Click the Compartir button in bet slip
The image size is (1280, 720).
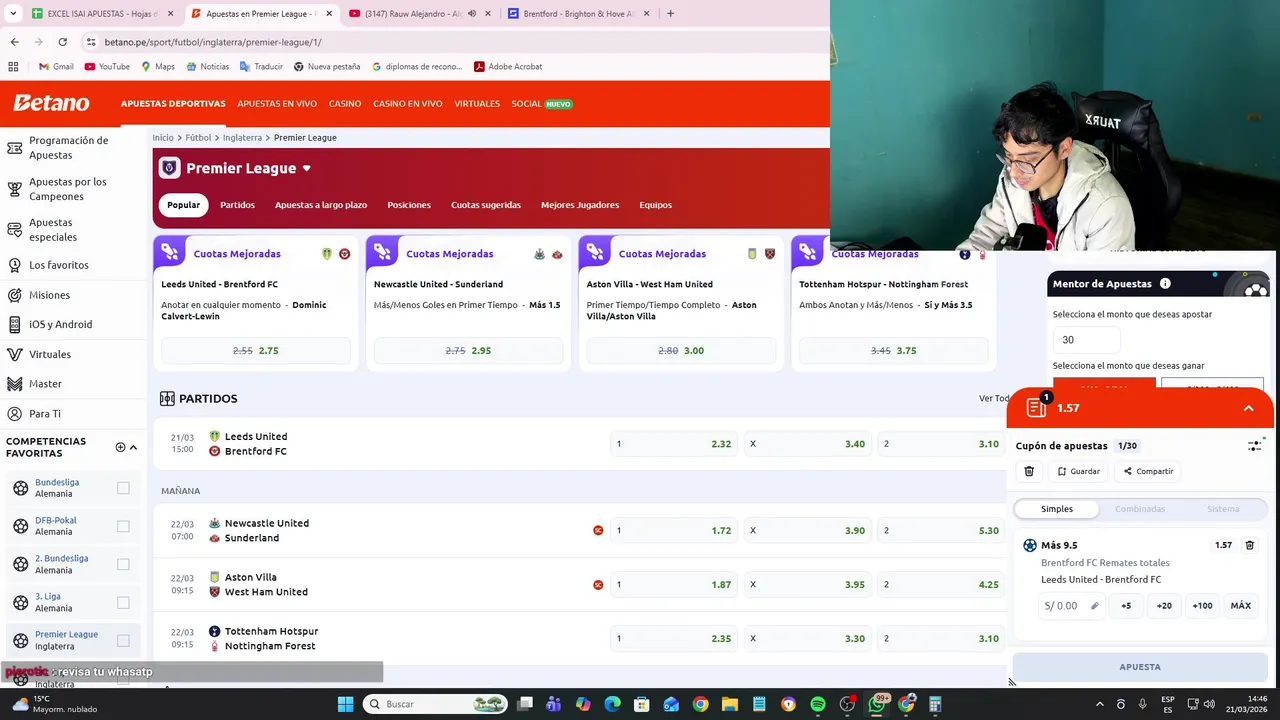click(1148, 471)
